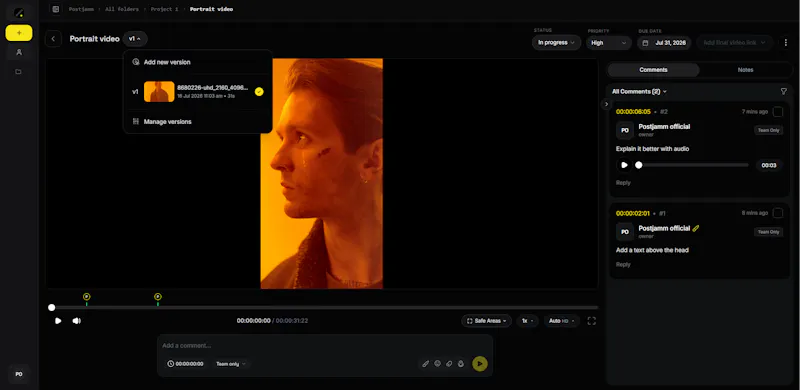Viewport: 800px width, 390px height.
Task: Open the Team only visibility dropdown
Action: 231,364
